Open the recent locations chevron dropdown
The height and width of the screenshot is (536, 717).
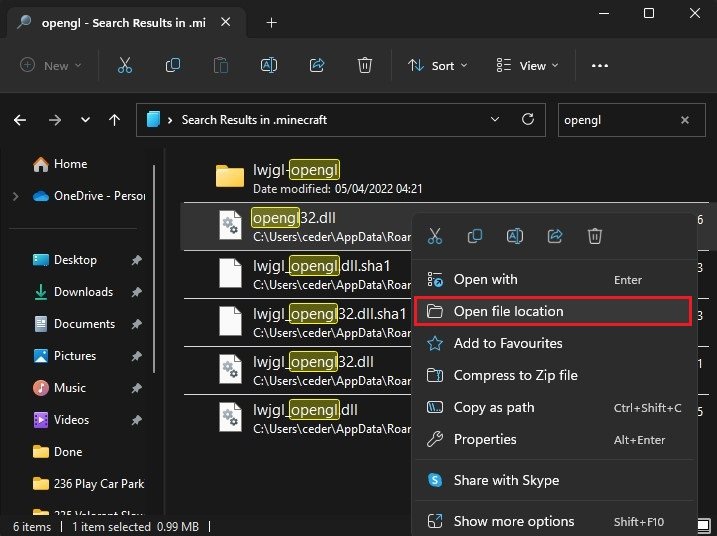(x=85, y=120)
